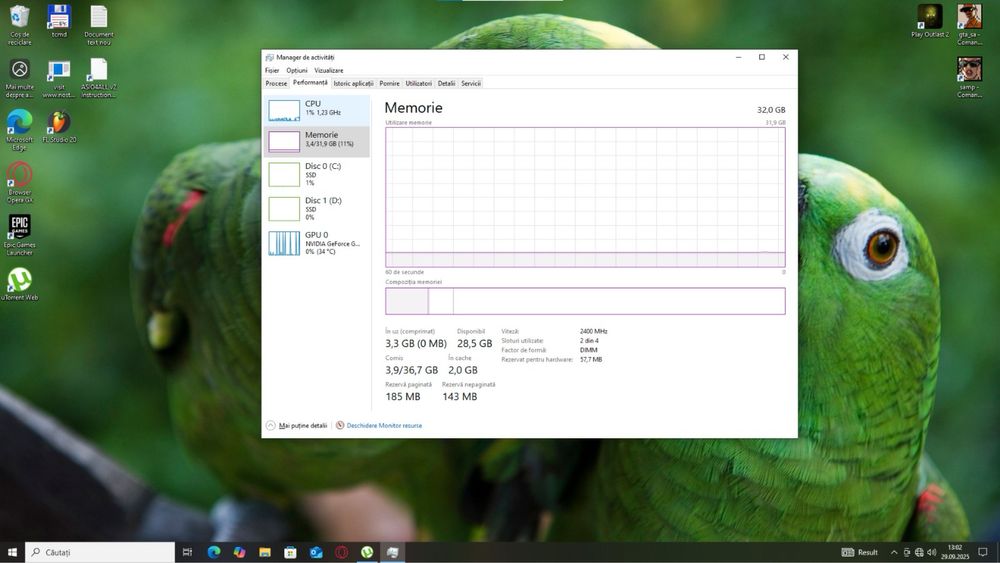Select the samp desktop shortcut

pos(969,78)
